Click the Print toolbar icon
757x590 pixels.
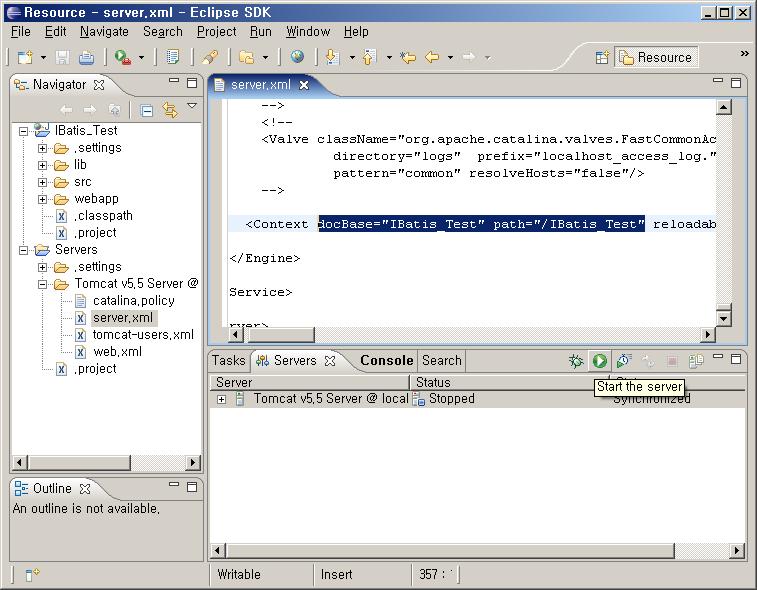(x=86, y=57)
